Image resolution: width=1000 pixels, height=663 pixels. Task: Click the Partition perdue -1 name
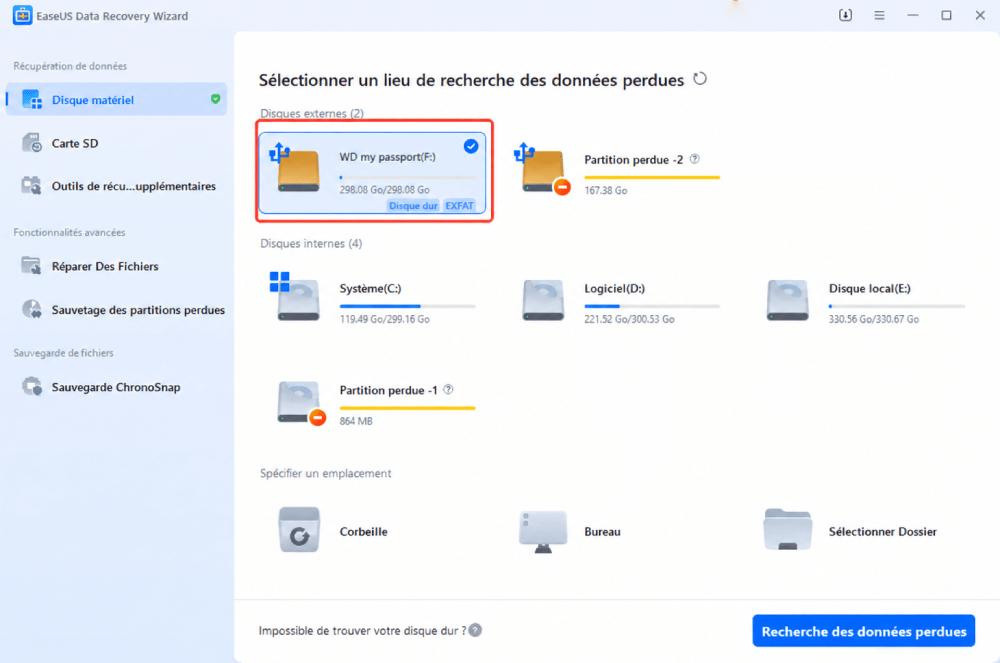pos(388,390)
